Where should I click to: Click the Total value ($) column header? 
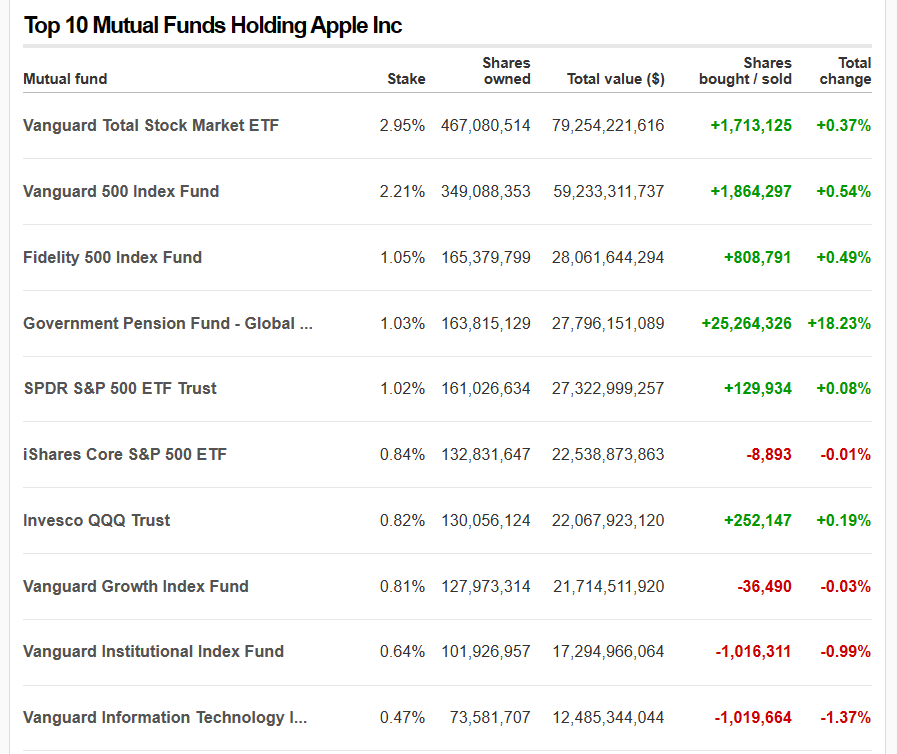point(616,79)
